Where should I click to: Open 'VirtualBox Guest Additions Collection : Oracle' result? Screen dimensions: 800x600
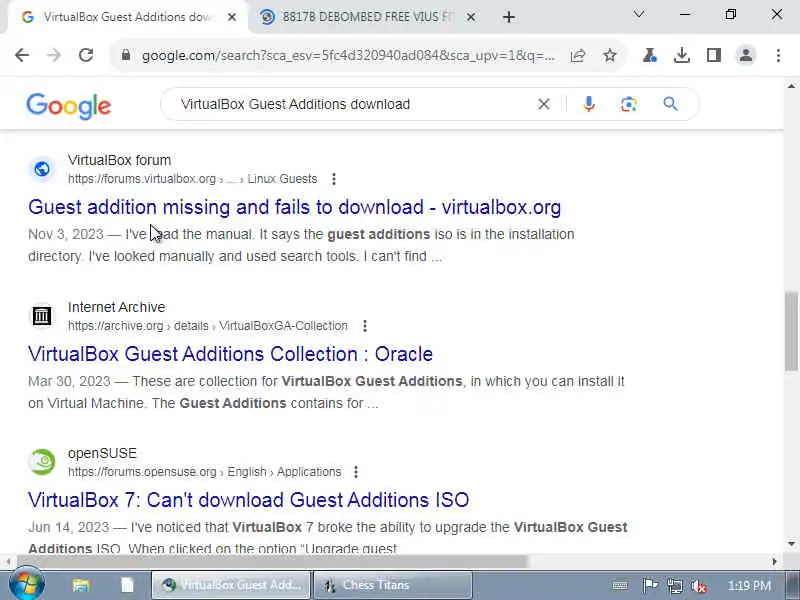pyautogui.click(x=230, y=354)
